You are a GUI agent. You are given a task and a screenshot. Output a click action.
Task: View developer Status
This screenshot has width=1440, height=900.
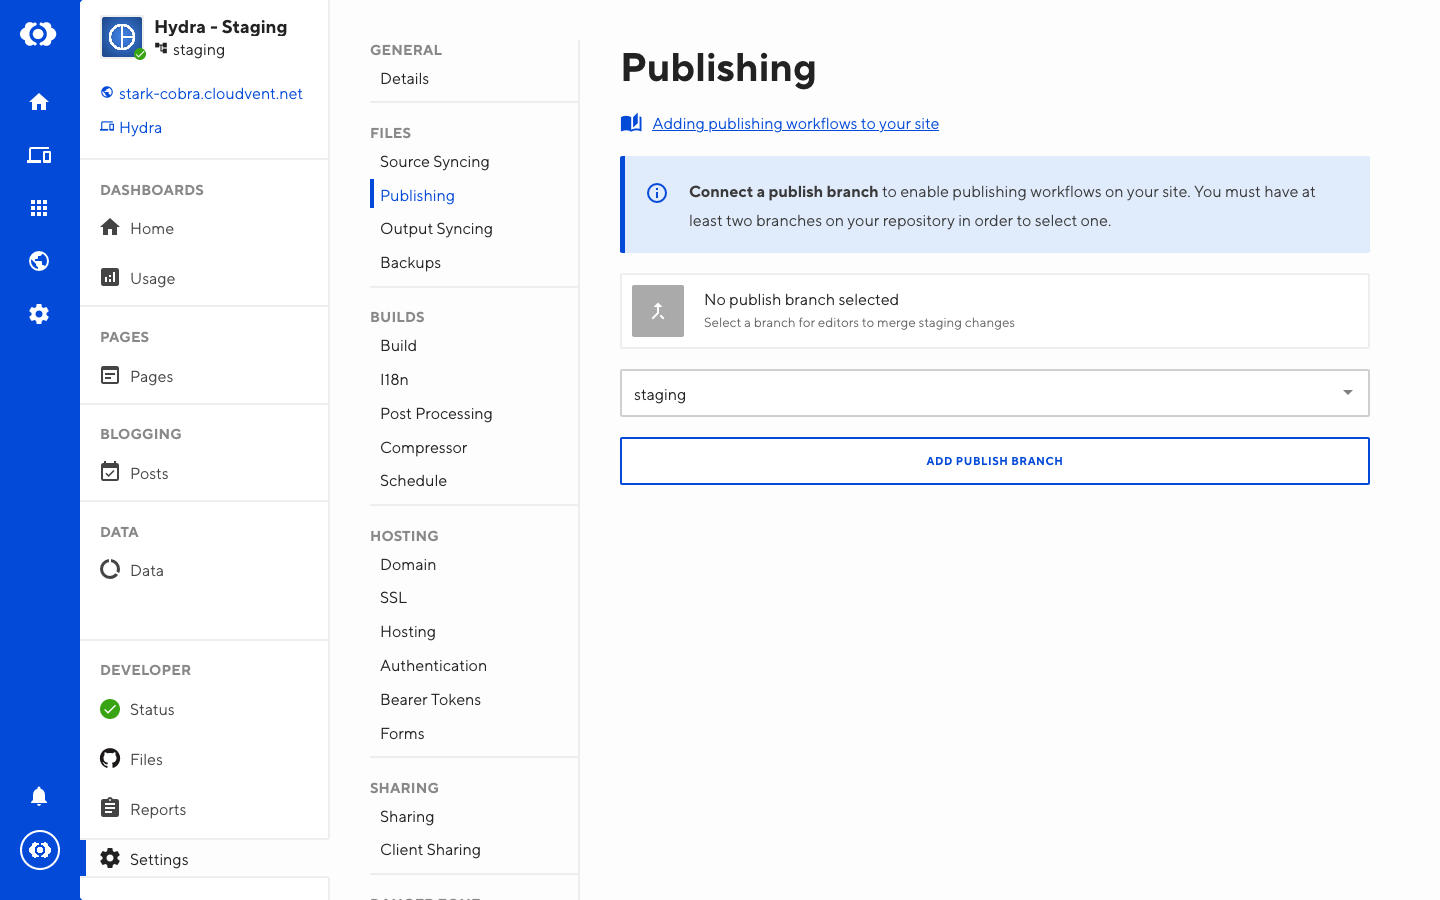click(152, 710)
